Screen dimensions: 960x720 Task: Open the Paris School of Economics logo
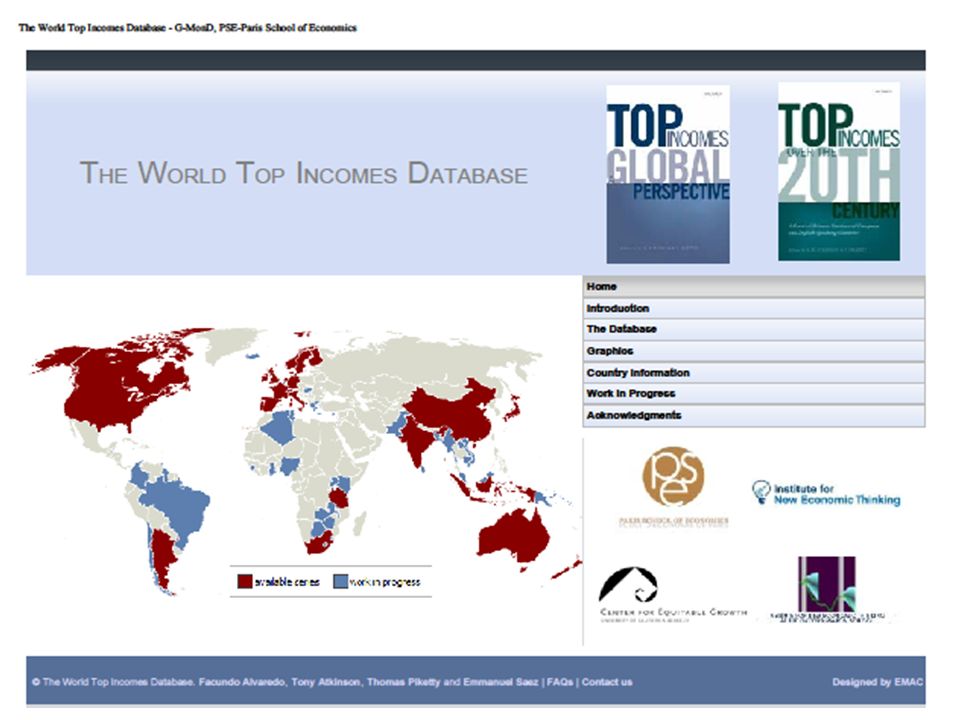click(673, 487)
